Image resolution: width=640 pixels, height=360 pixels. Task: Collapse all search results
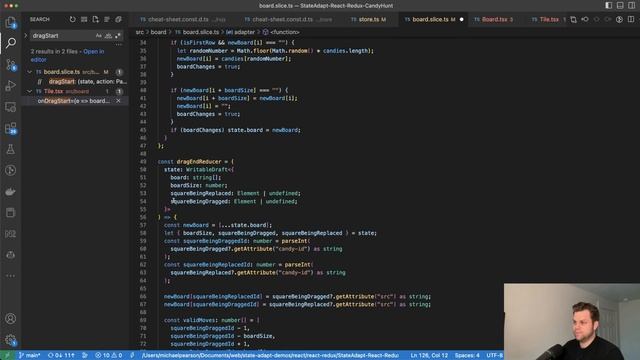click(118, 19)
